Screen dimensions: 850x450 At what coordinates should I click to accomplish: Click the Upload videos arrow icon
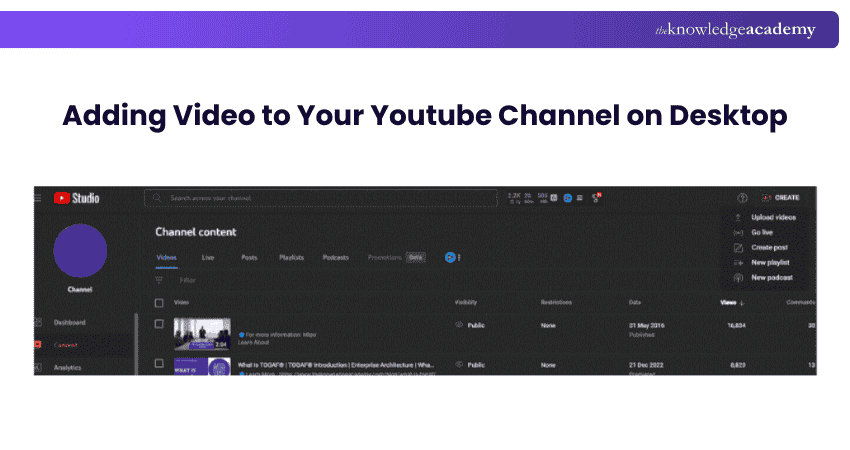(738, 217)
